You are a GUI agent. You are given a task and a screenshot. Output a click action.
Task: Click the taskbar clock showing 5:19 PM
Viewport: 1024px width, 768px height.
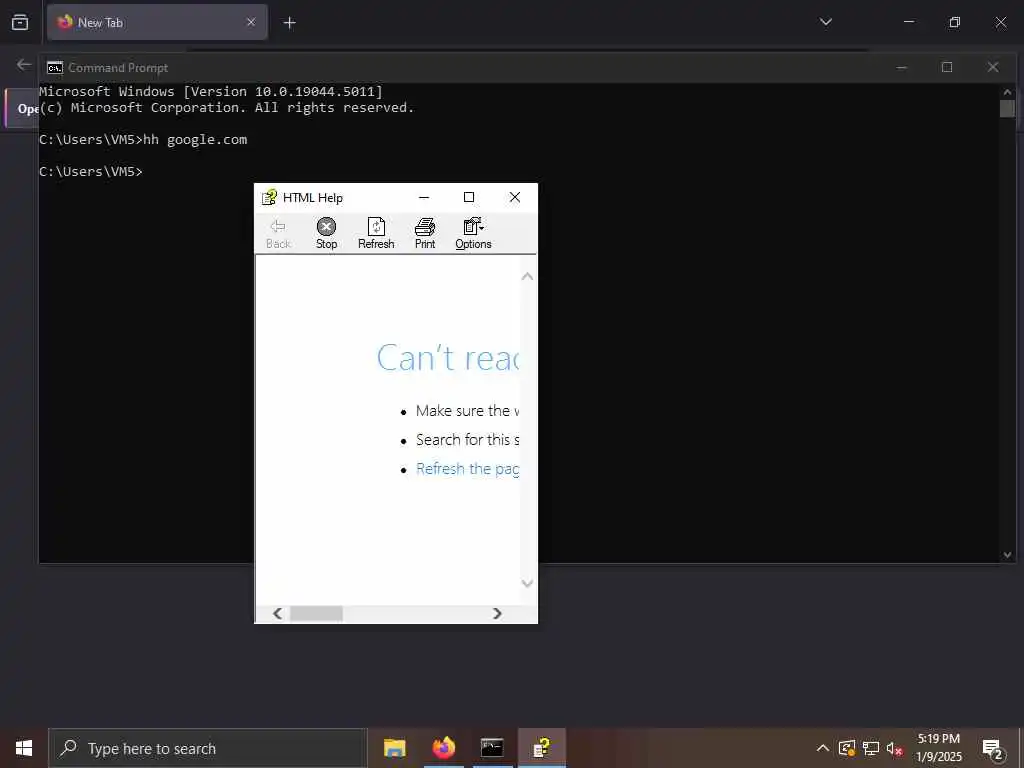[938, 748]
